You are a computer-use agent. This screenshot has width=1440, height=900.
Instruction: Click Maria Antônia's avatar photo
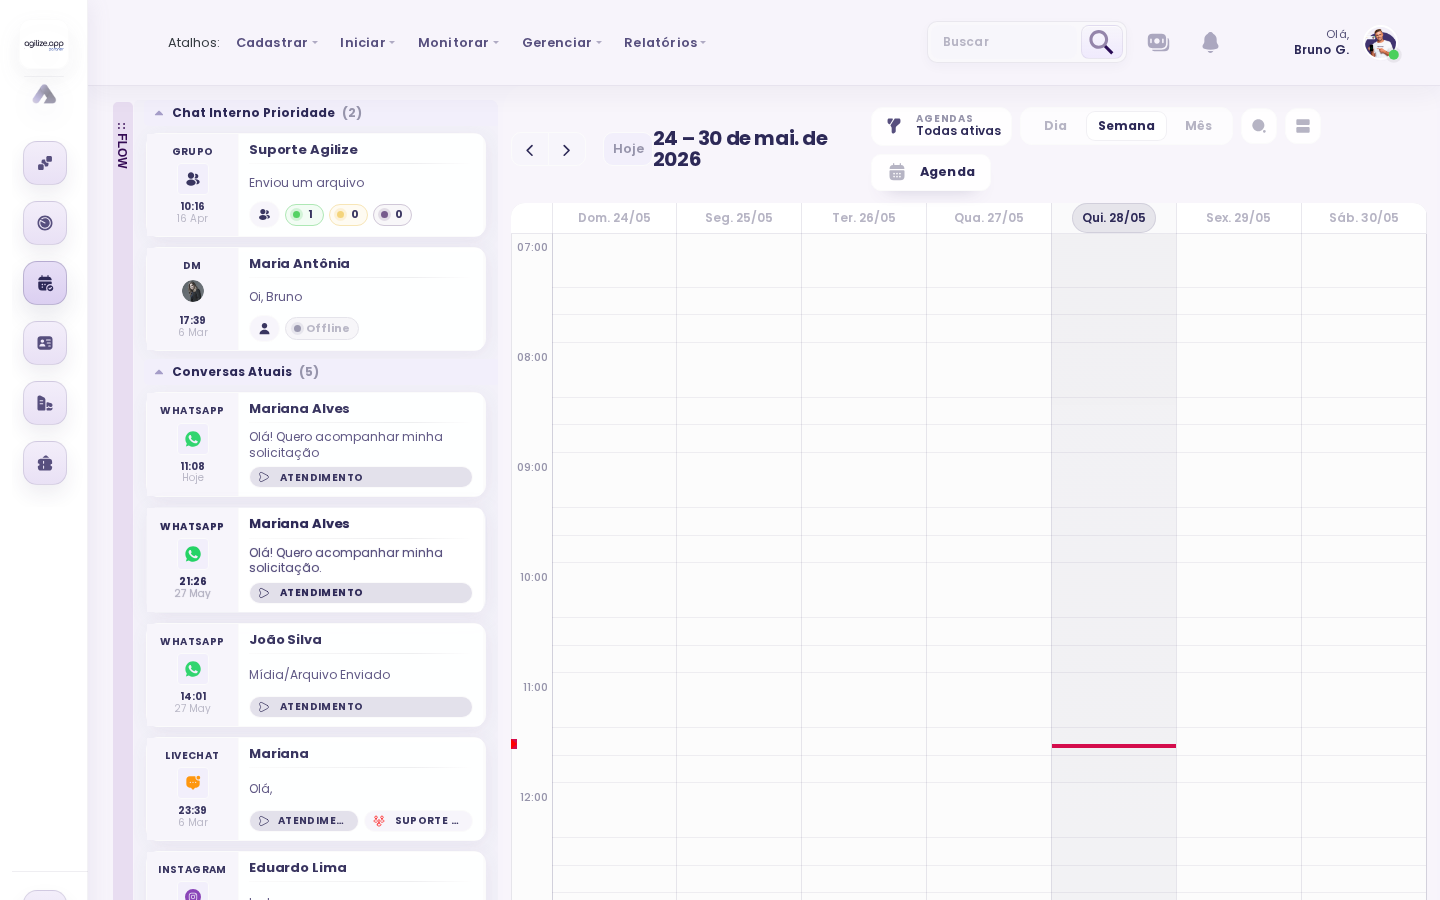coord(193,291)
